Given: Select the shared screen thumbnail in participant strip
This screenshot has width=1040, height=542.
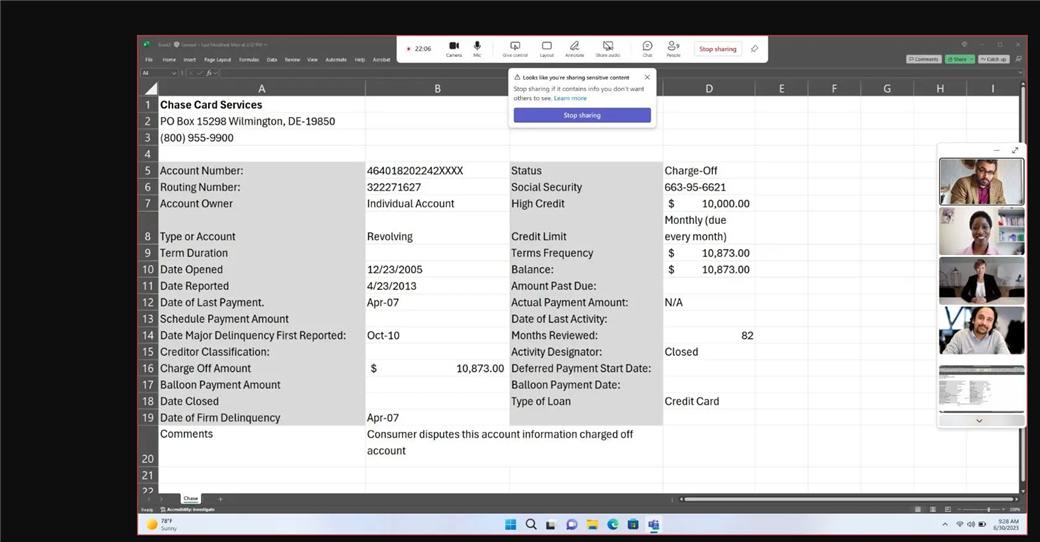Looking at the screenshot, I should (x=981, y=389).
